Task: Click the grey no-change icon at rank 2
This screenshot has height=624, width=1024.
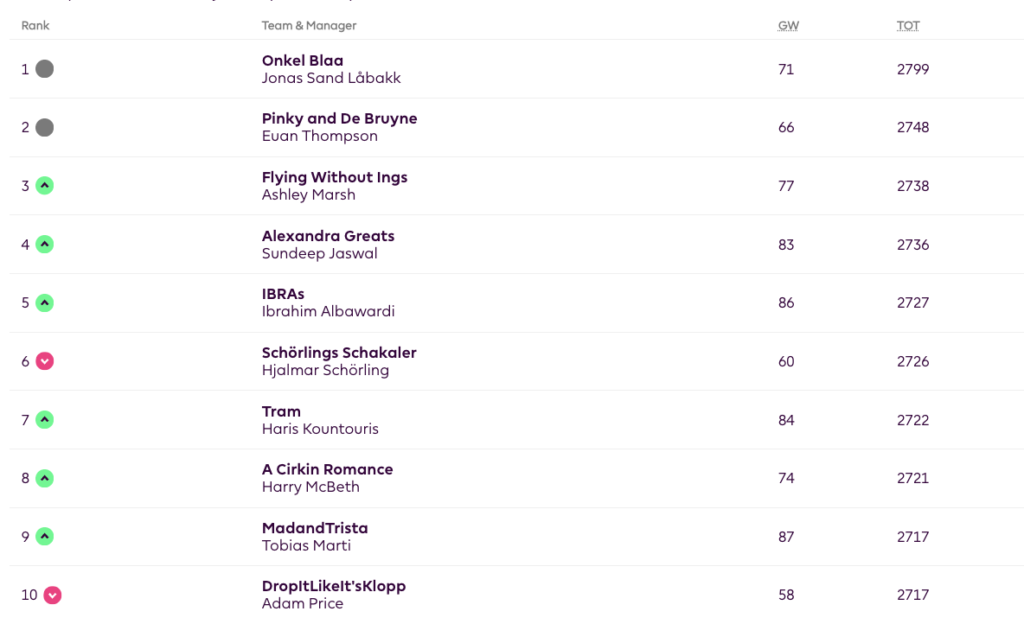Action: coord(44,128)
